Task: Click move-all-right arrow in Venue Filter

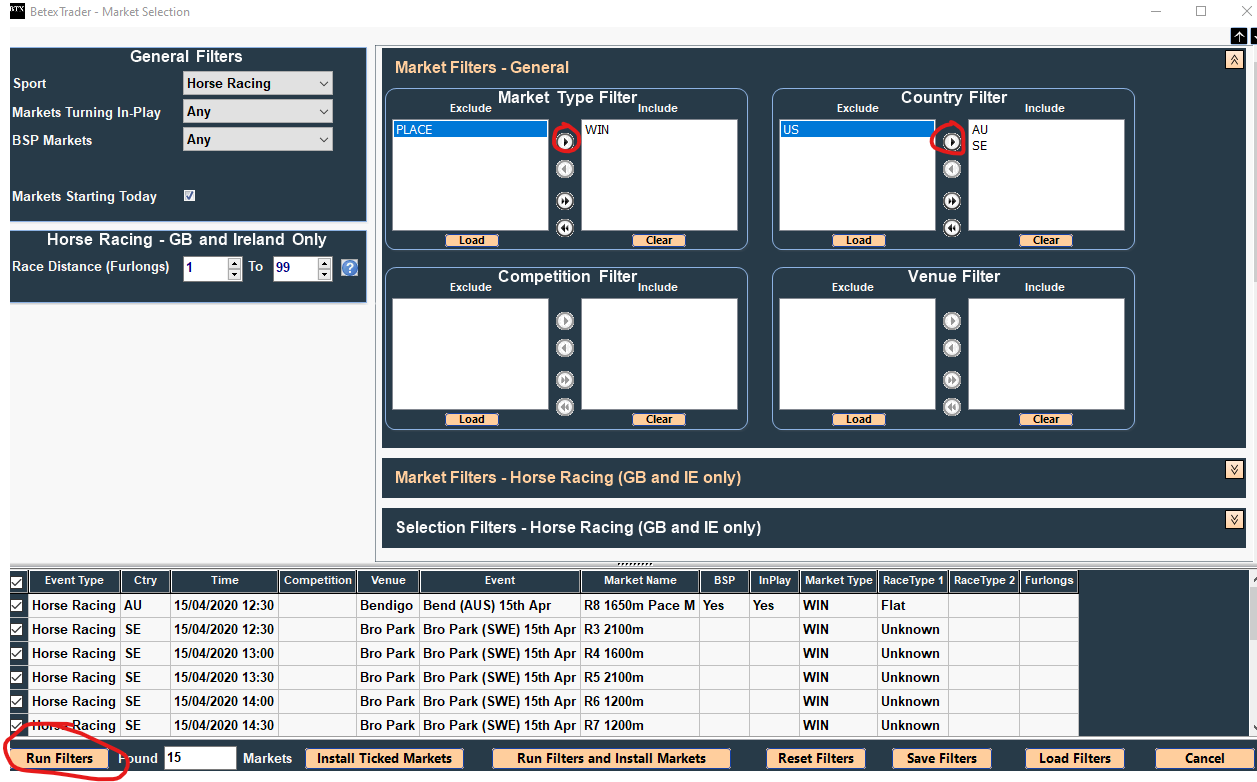Action: pos(952,380)
